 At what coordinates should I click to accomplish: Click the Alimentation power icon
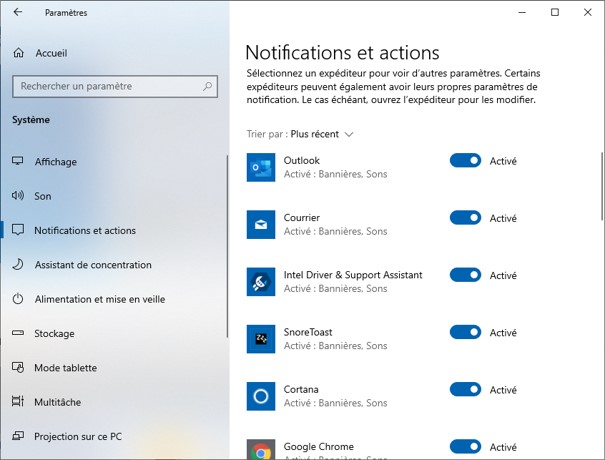click(x=18, y=299)
